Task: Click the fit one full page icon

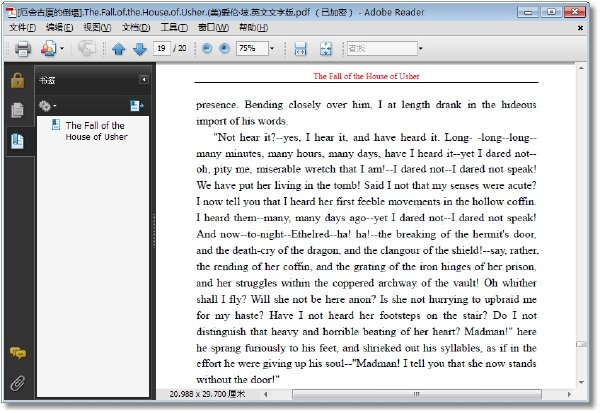Action: tap(326, 49)
